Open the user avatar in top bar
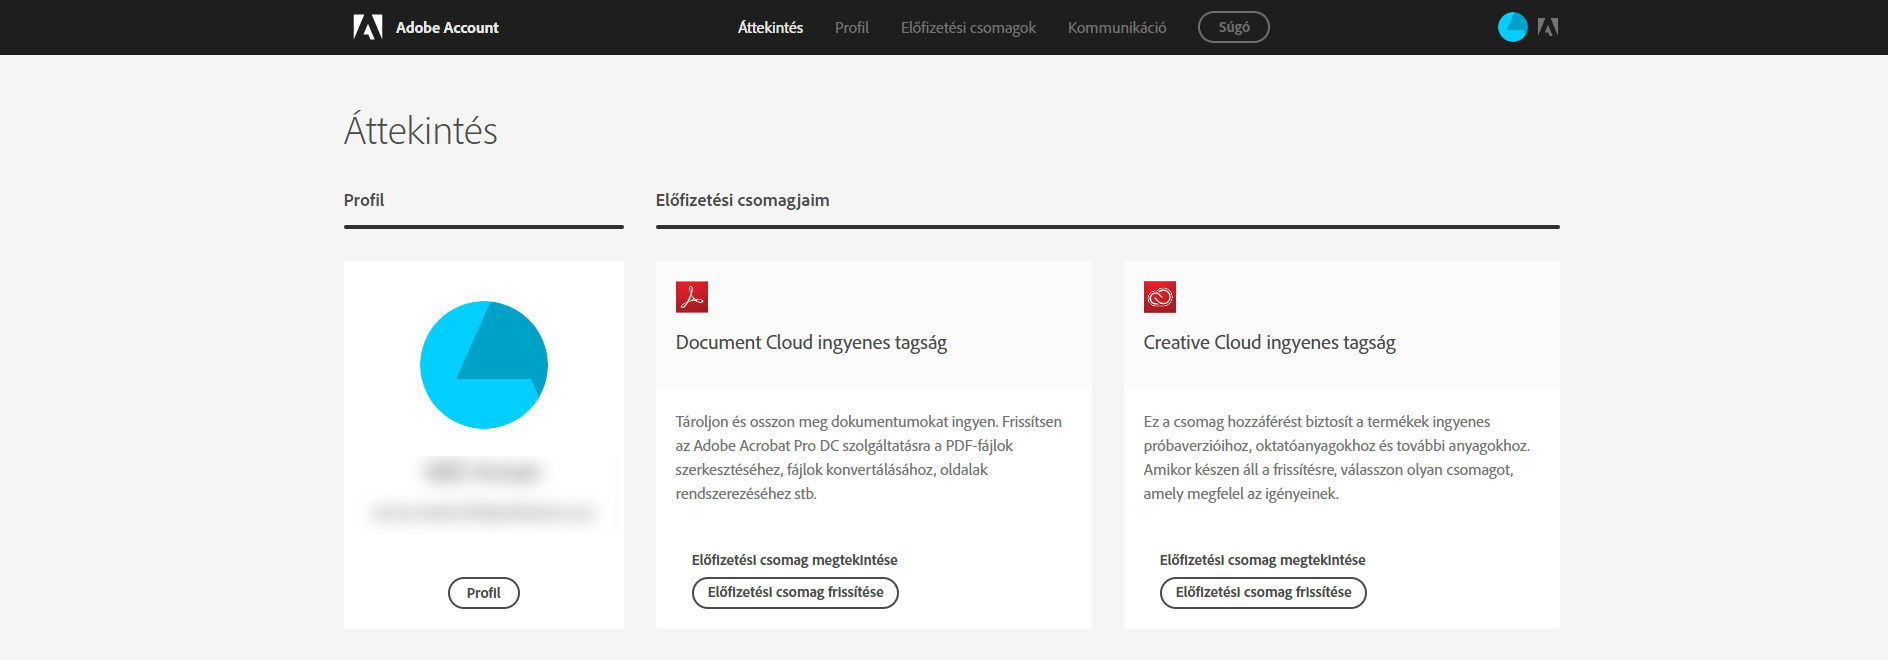1888x660 pixels. pyautogui.click(x=1512, y=27)
